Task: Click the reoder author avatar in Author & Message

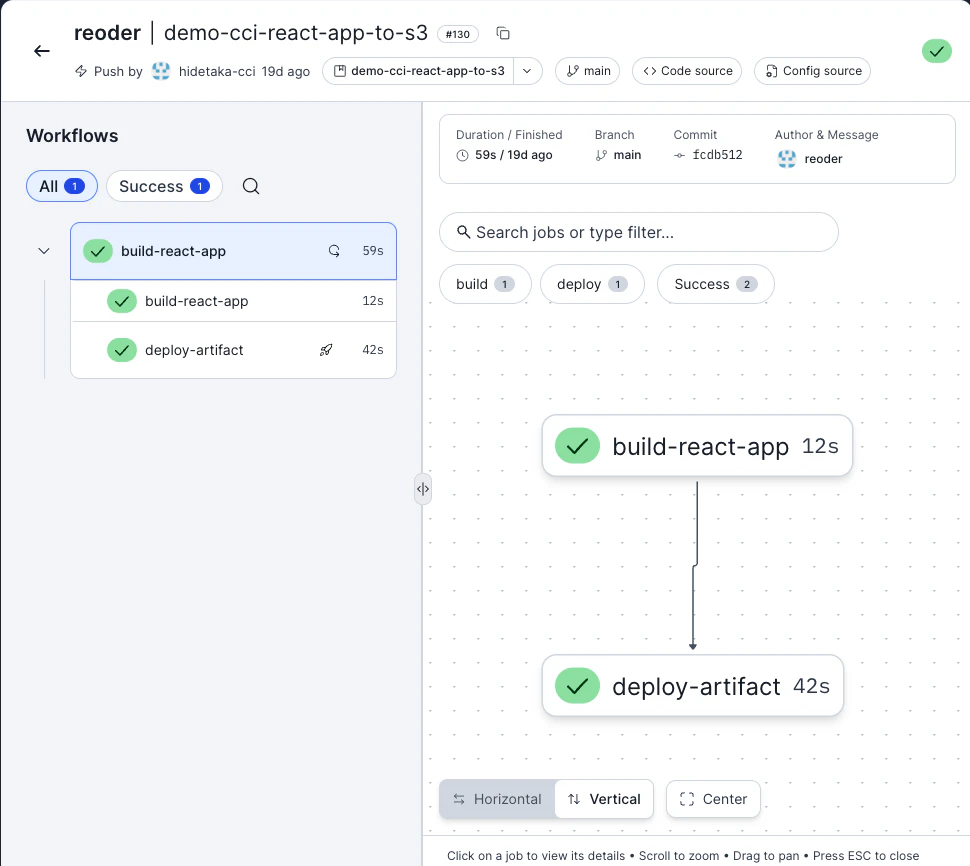Action: pos(786,159)
